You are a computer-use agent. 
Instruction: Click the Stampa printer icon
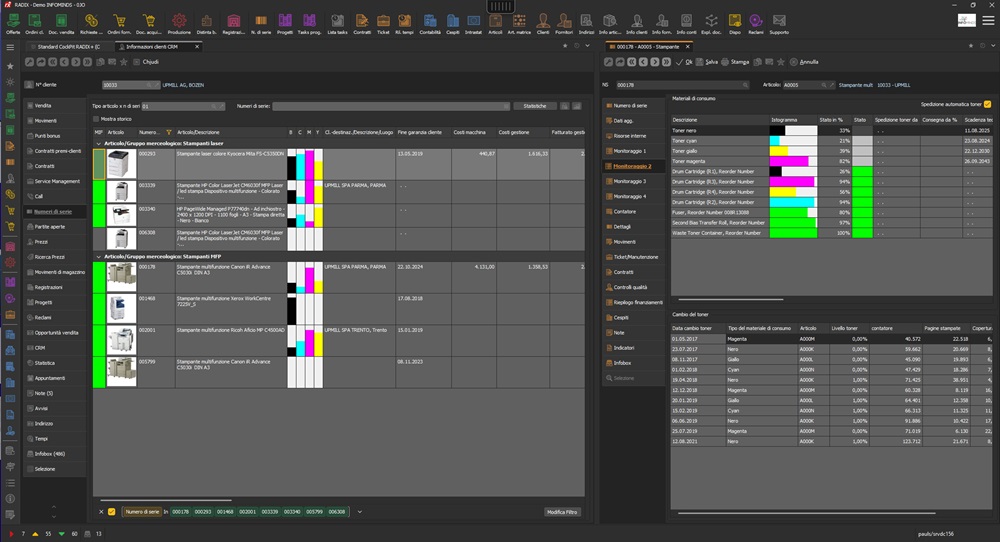(728, 62)
